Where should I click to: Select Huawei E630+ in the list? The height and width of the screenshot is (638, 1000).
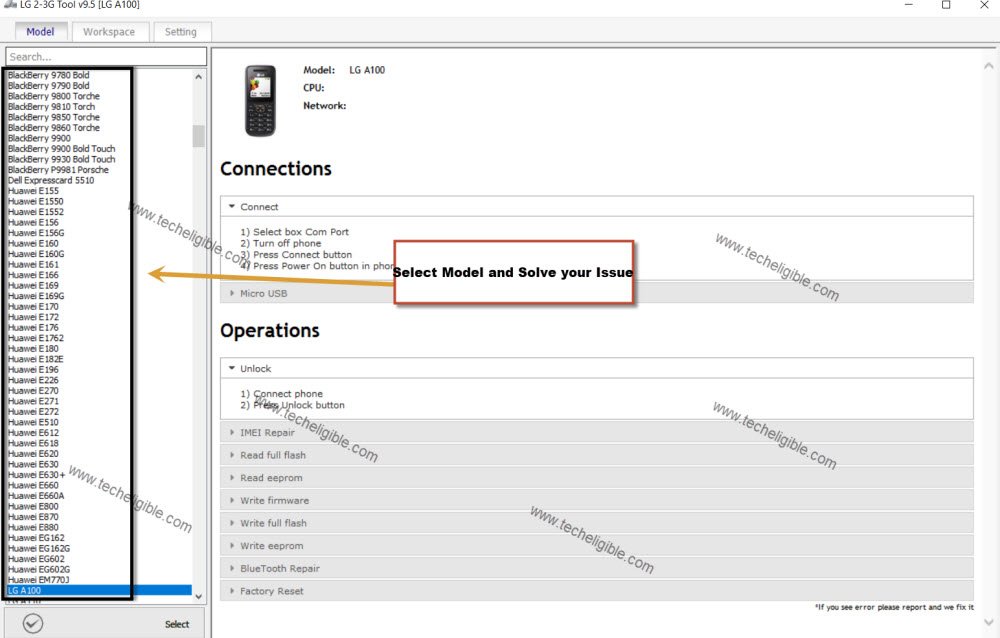(36, 475)
